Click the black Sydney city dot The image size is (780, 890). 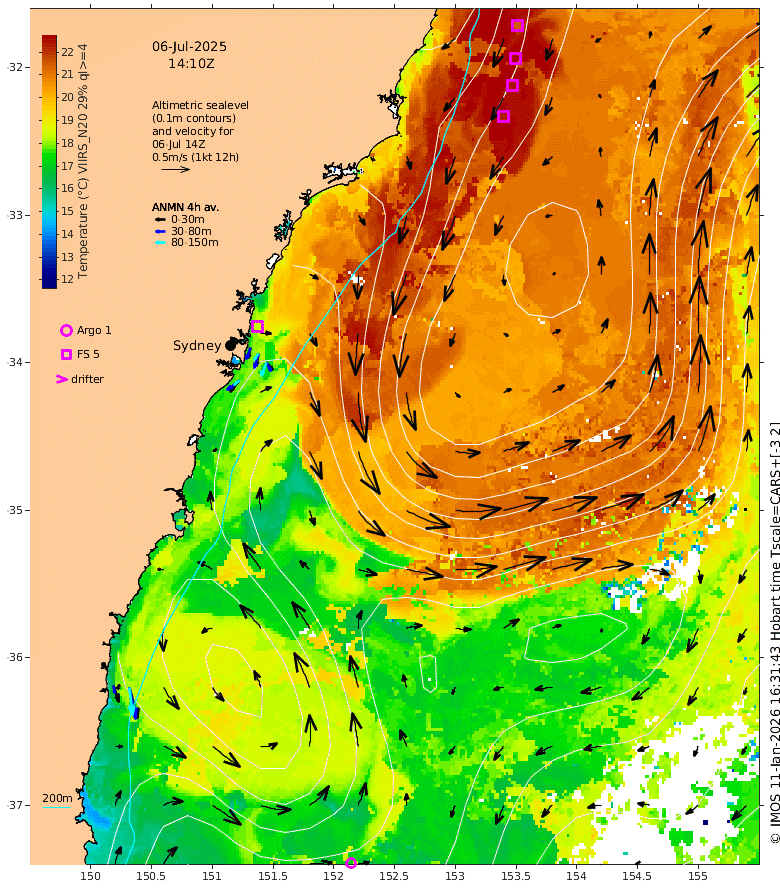230,345
